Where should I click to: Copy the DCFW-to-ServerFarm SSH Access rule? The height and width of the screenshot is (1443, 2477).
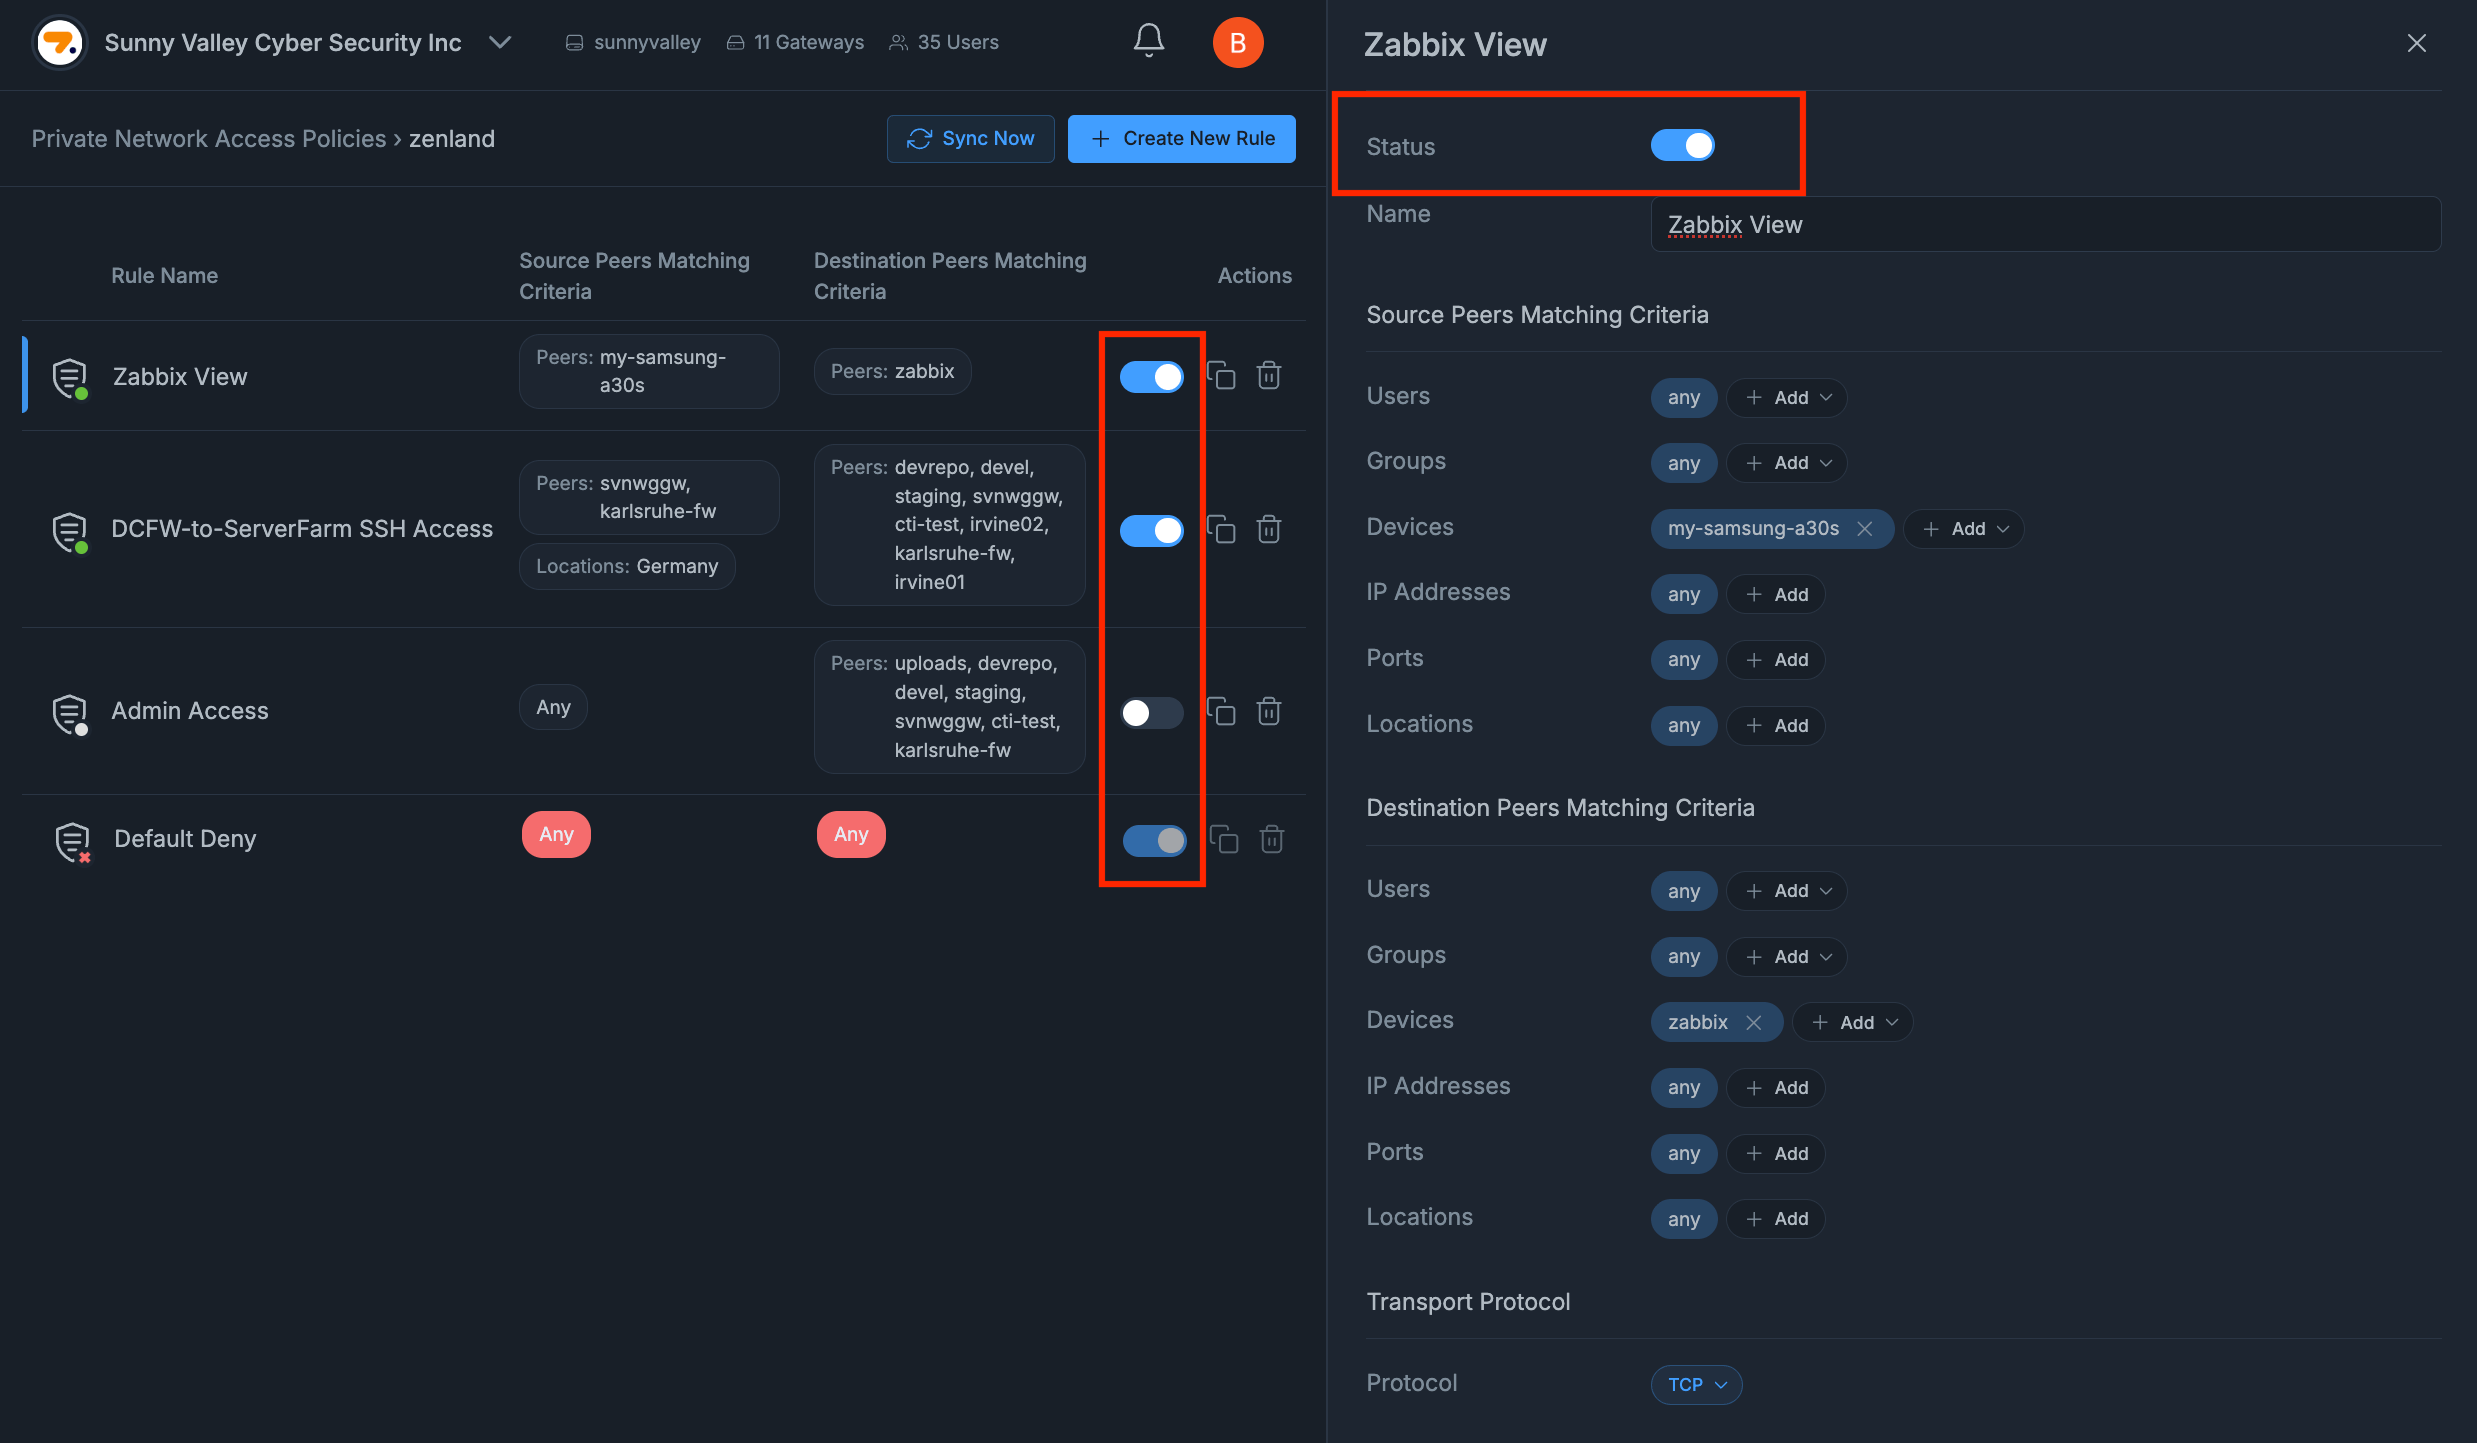(1221, 529)
